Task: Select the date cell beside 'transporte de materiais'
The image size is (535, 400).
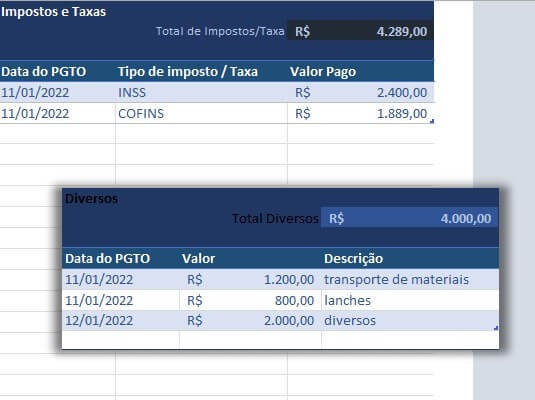Action: click(x=121, y=280)
